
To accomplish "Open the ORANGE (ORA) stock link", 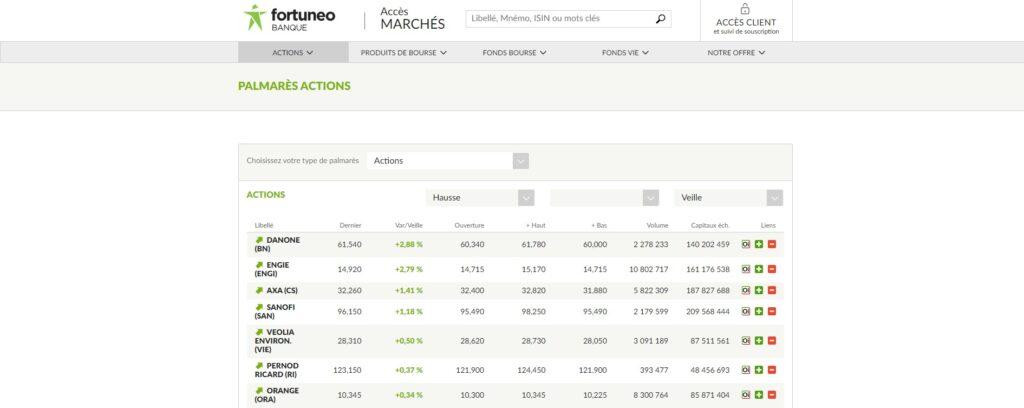I will click(277, 395).
